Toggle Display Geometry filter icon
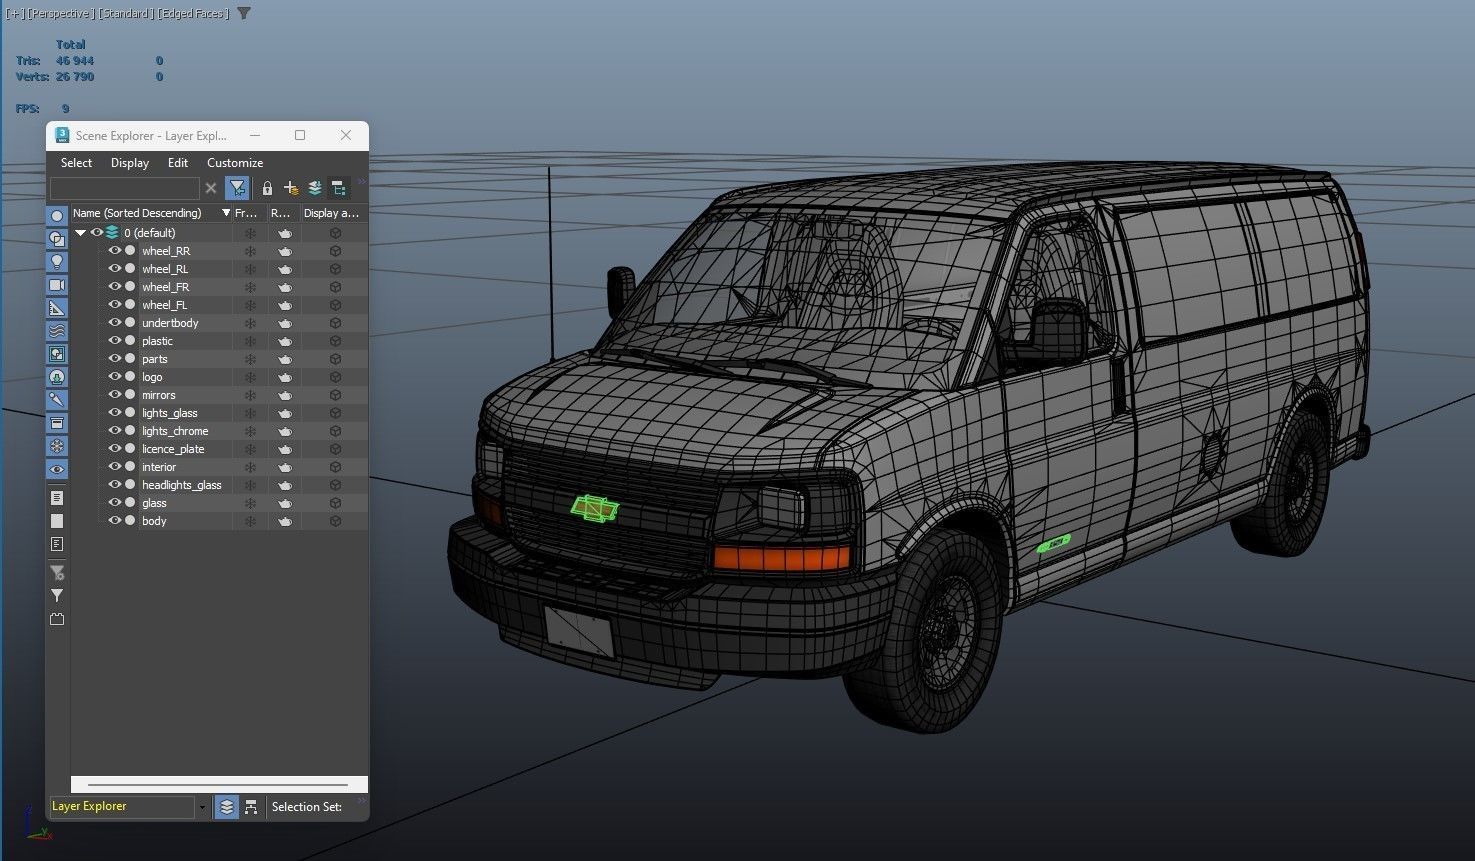The width and height of the screenshot is (1475, 861). tap(57, 216)
